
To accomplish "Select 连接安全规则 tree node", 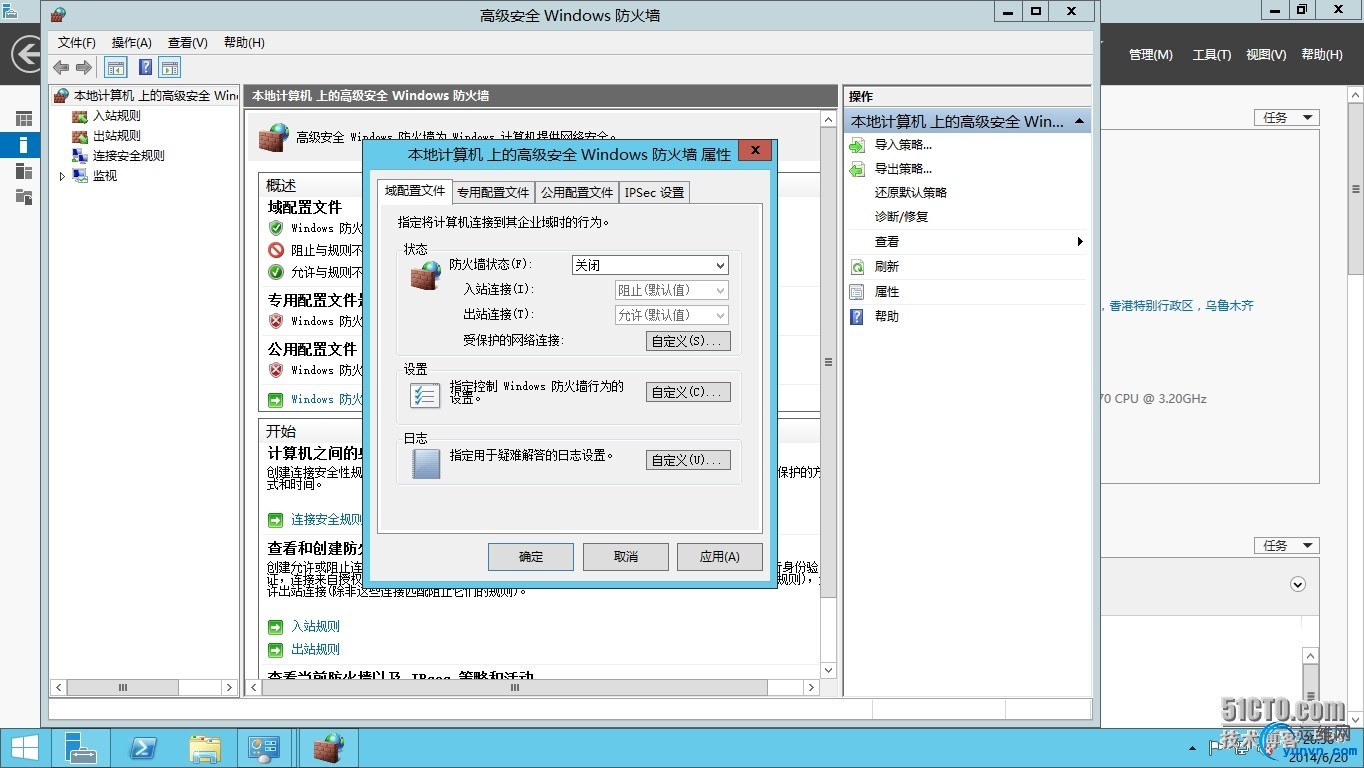I will click(x=129, y=155).
